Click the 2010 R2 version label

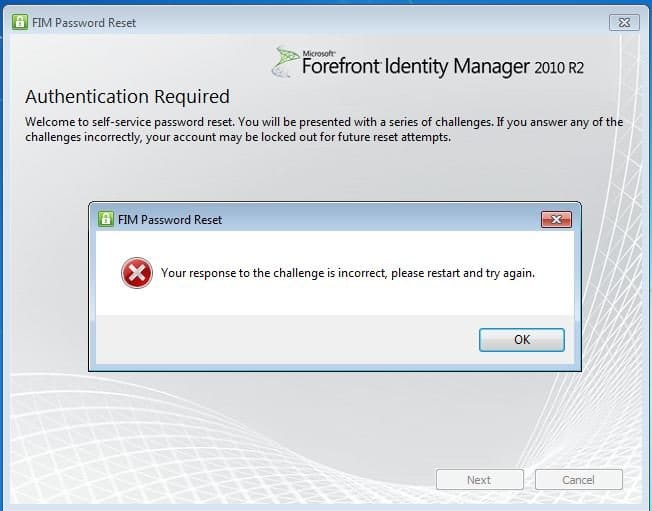click(559, 67)
